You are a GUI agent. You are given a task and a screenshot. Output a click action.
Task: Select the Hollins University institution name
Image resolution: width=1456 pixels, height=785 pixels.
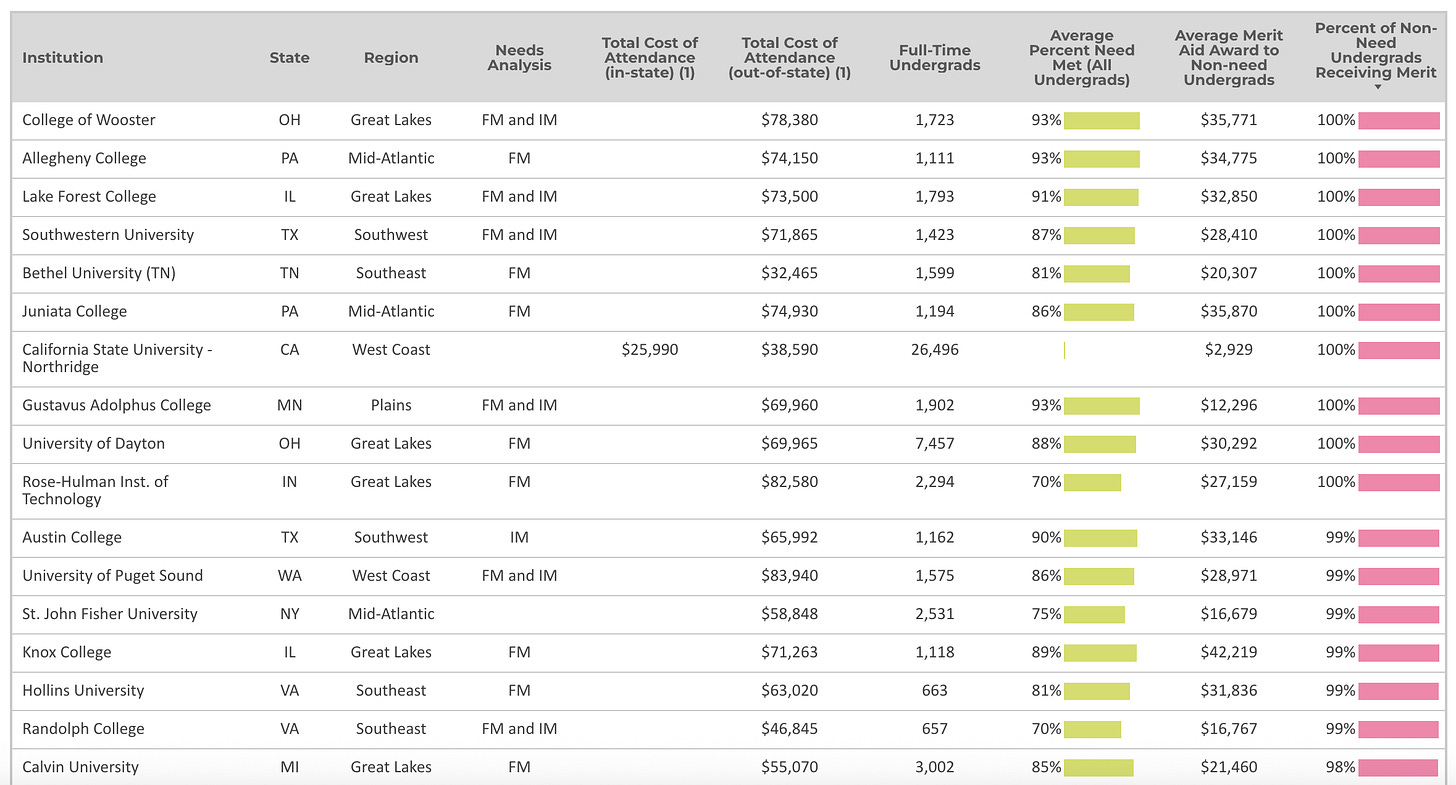click(83, 690)
